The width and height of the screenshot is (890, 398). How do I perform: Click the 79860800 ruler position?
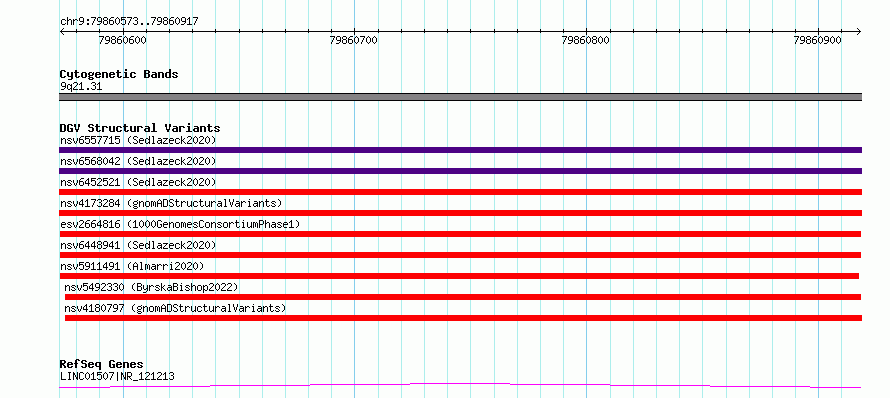tap(586, 40)
